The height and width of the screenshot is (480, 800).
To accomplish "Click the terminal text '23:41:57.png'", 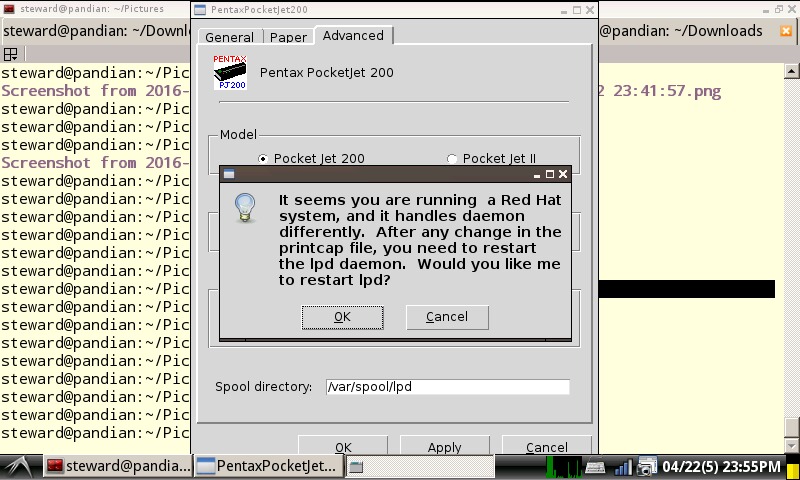I will point(667,91).
